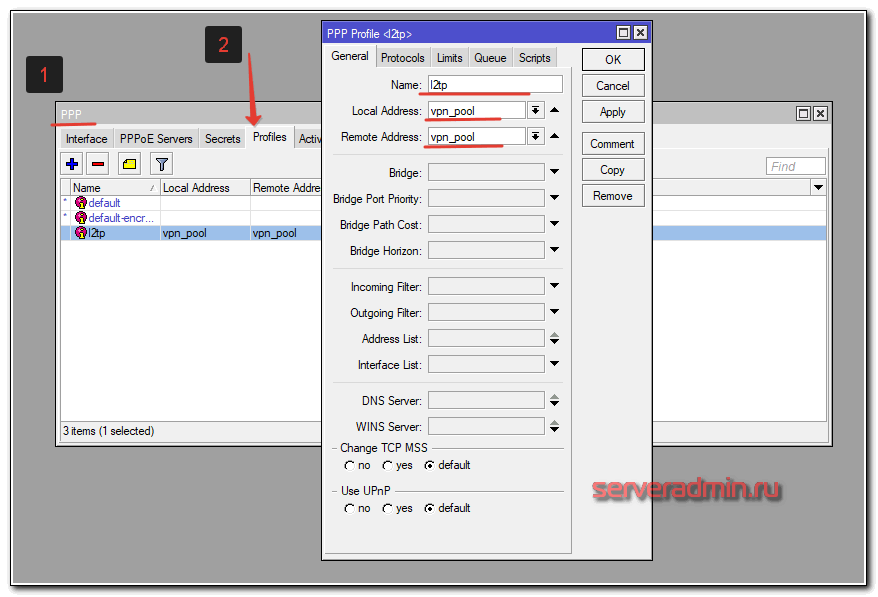Open the Secrets tab in the PPP window
Screen dimensions: 878x597
click(222, 139)
